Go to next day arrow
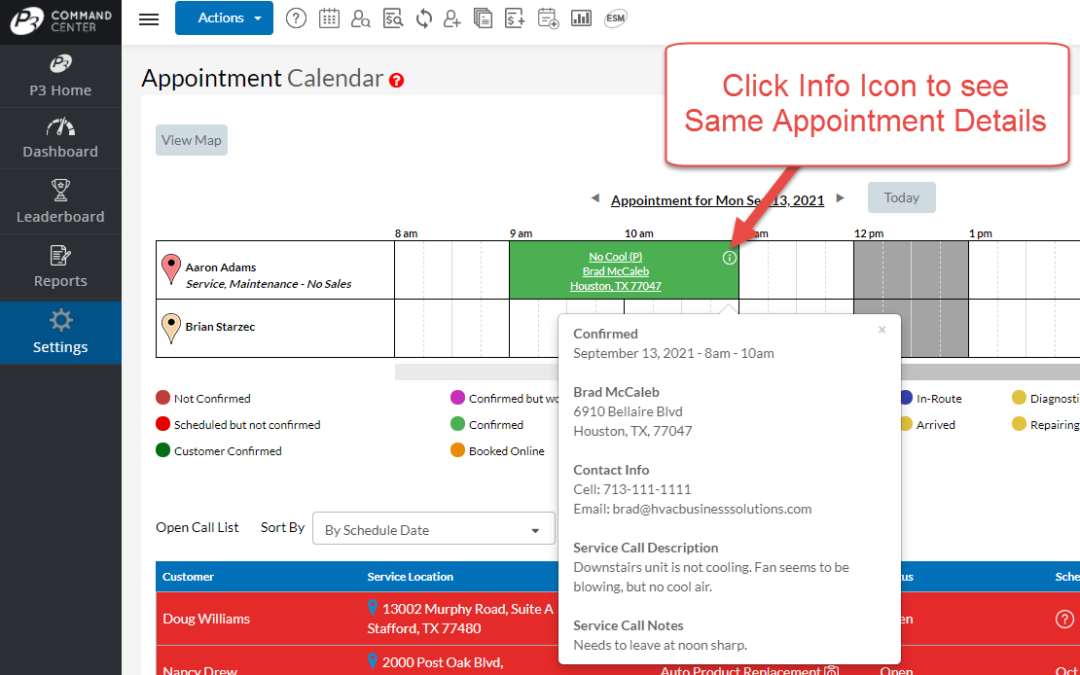The width and height of the screenshot is (1080, 675). [840, 199]
